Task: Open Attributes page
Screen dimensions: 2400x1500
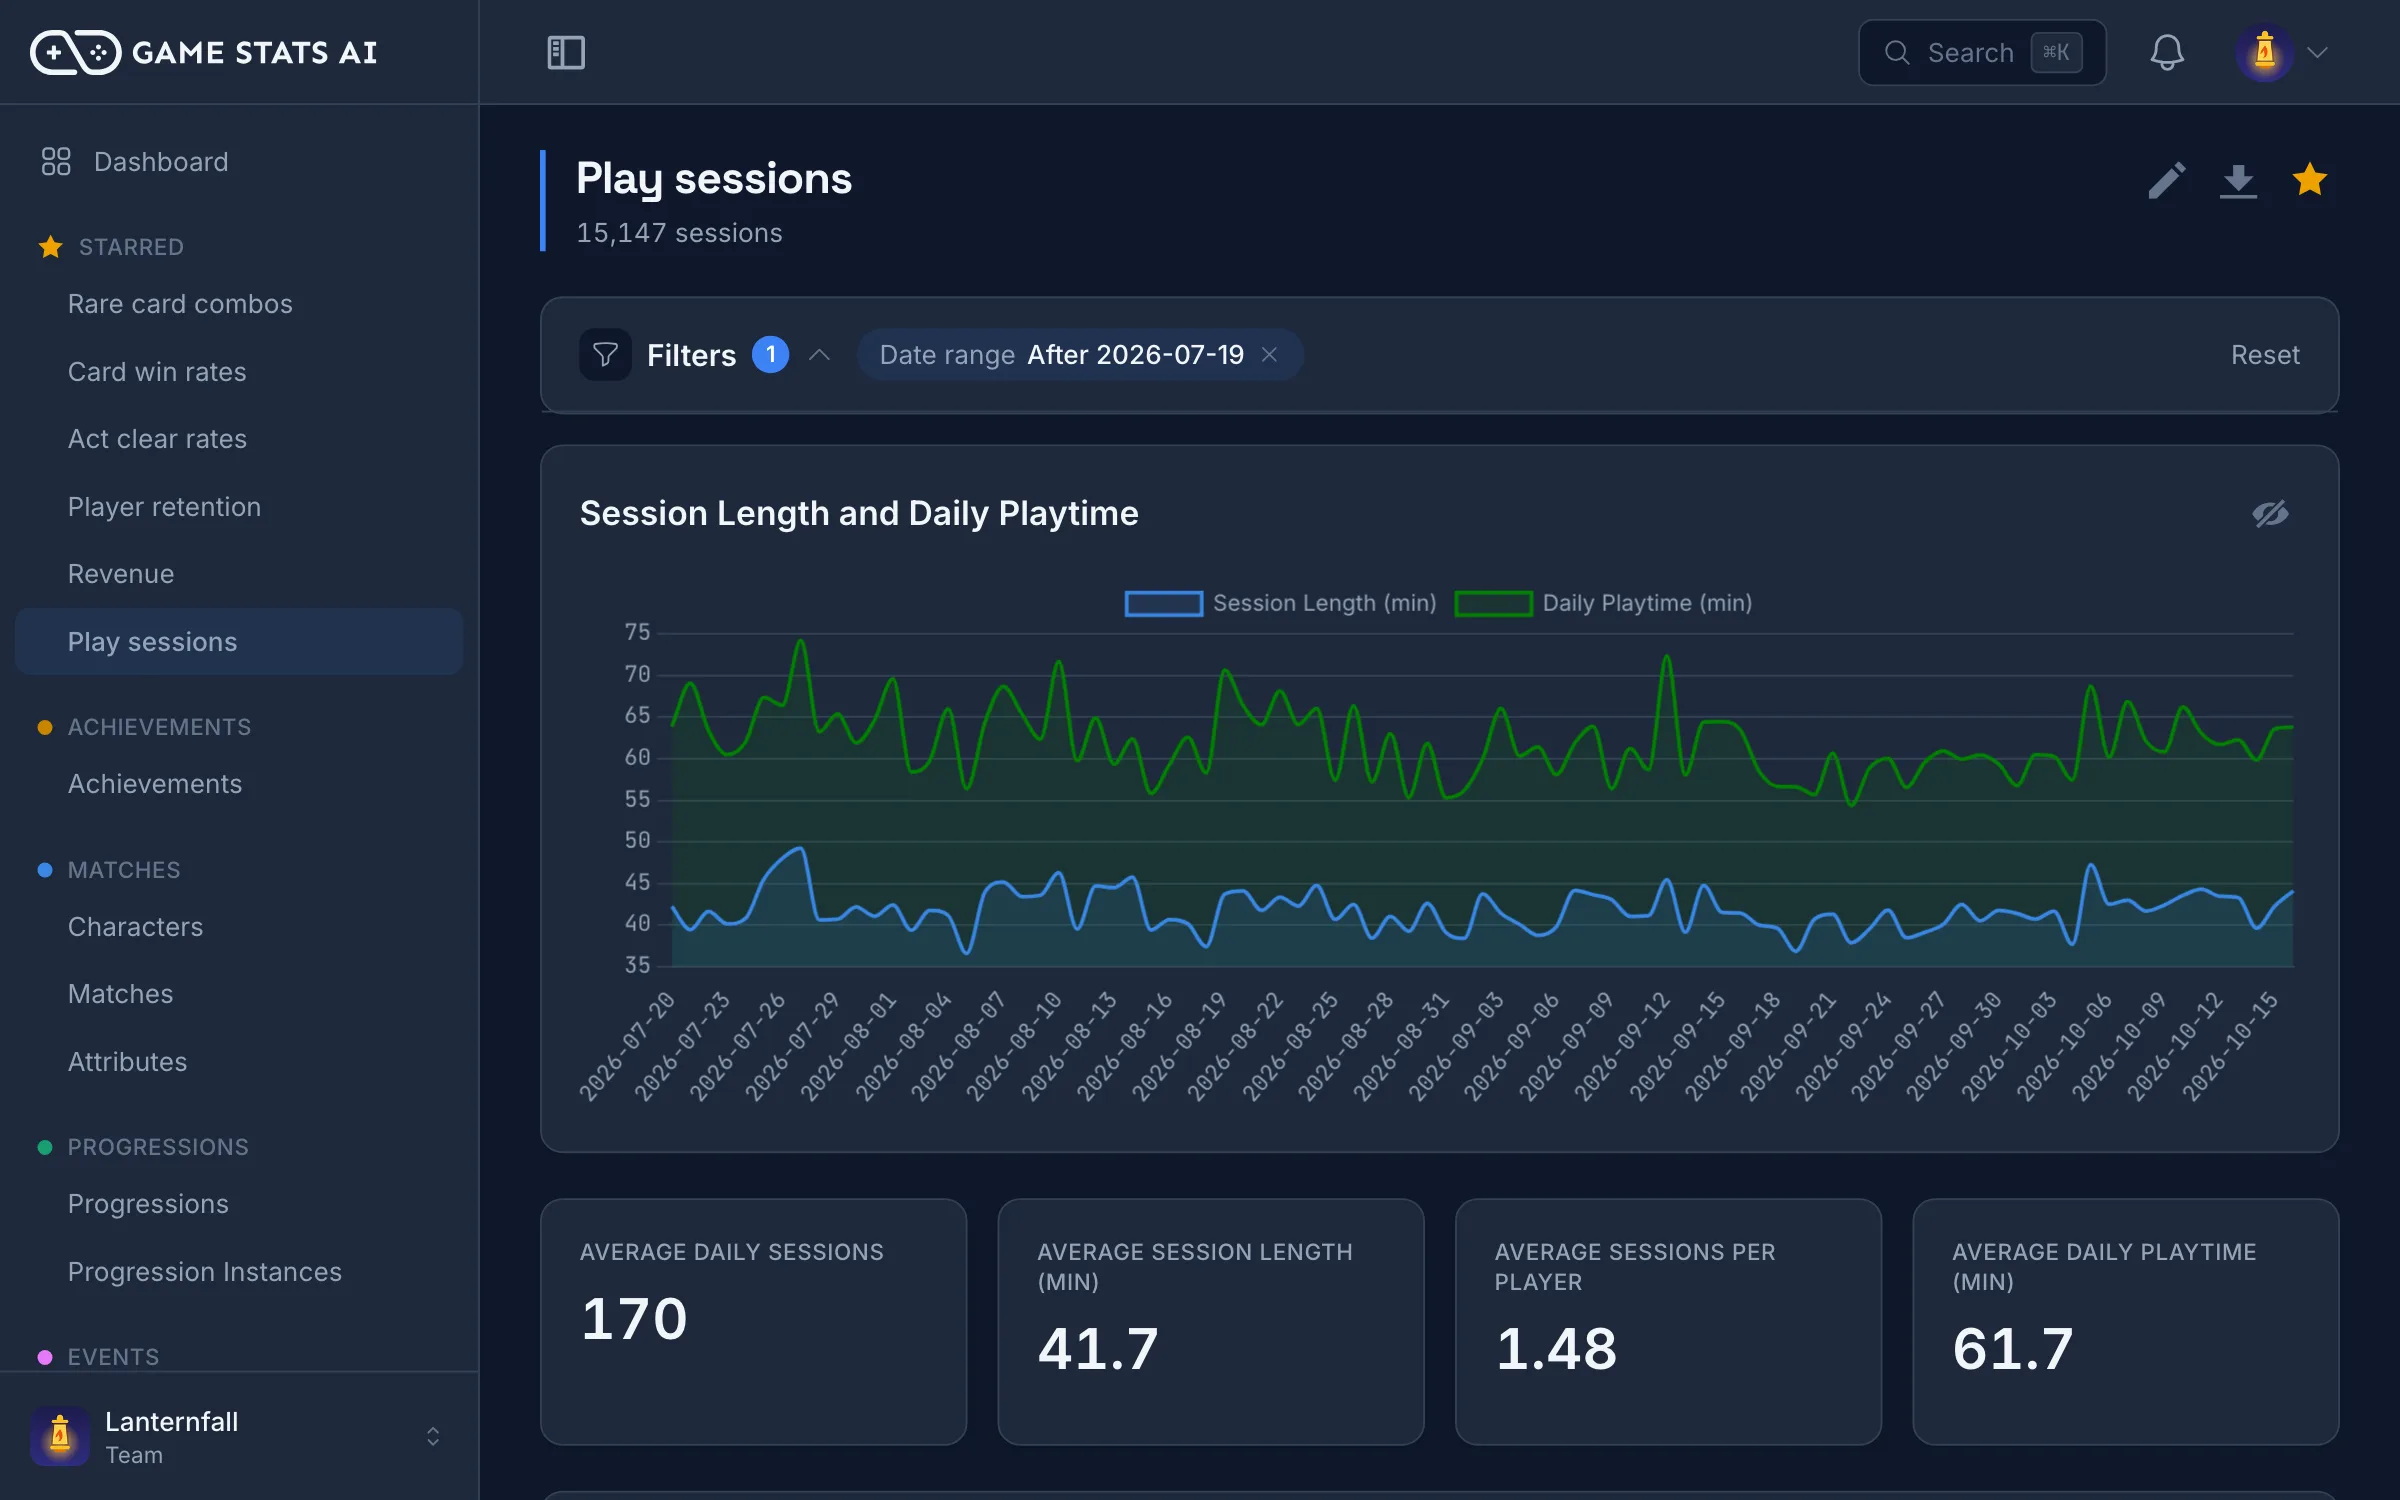Action: [240, 1062]
